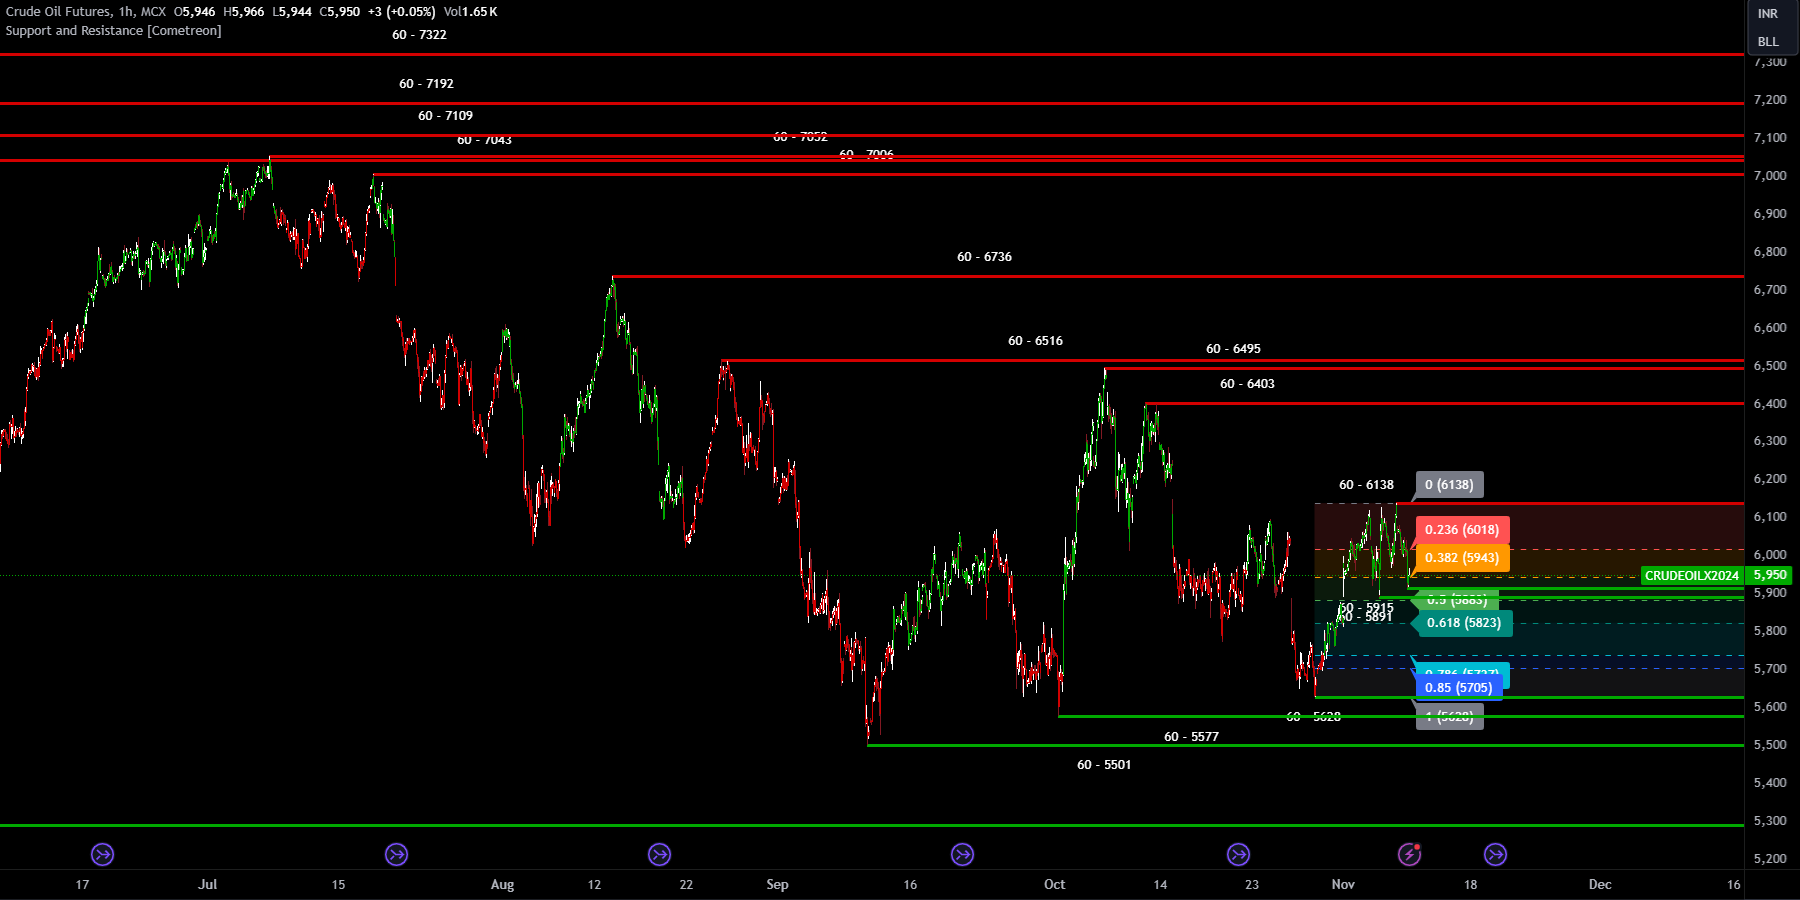Click the contract rollover icon left of Jul
1800x900 pixels.
coord(102,854)
